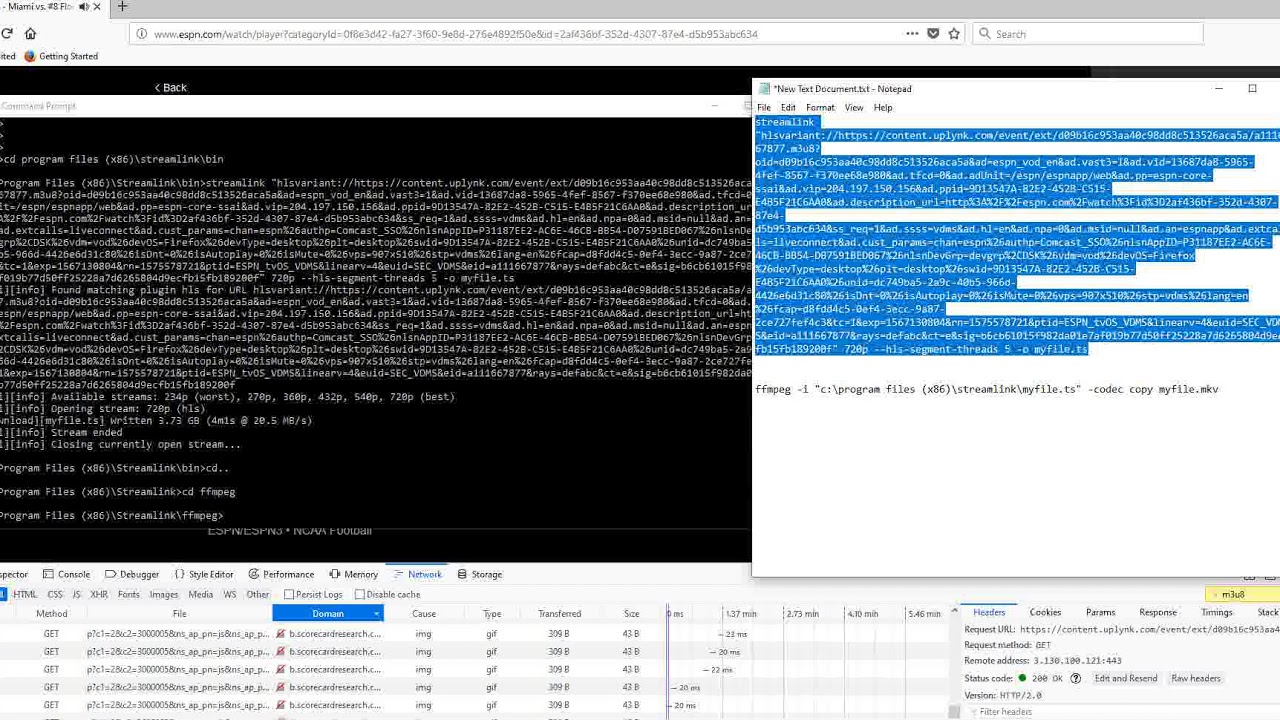Open Notepad Format menu

pos(820,108)
